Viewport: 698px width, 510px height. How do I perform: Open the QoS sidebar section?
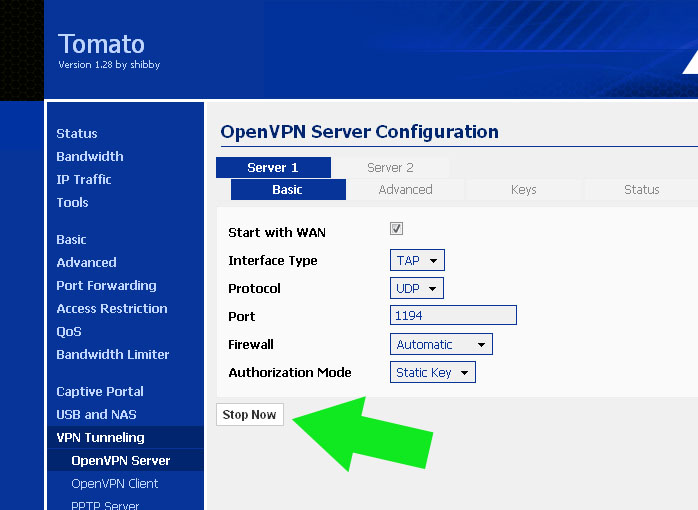click(x=69, y=332)
